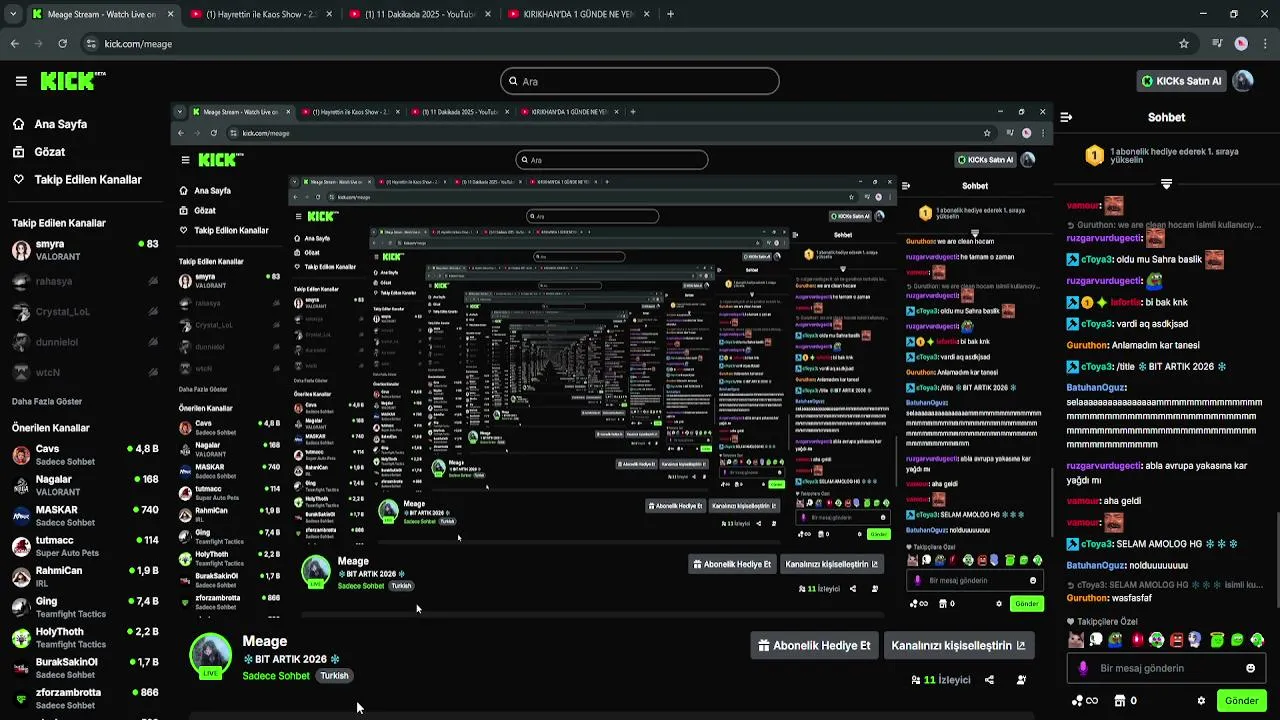Screen dimensions: 1280x720
Task: Click the MASKAR channel avatar
Action: (x=21, y=516)
